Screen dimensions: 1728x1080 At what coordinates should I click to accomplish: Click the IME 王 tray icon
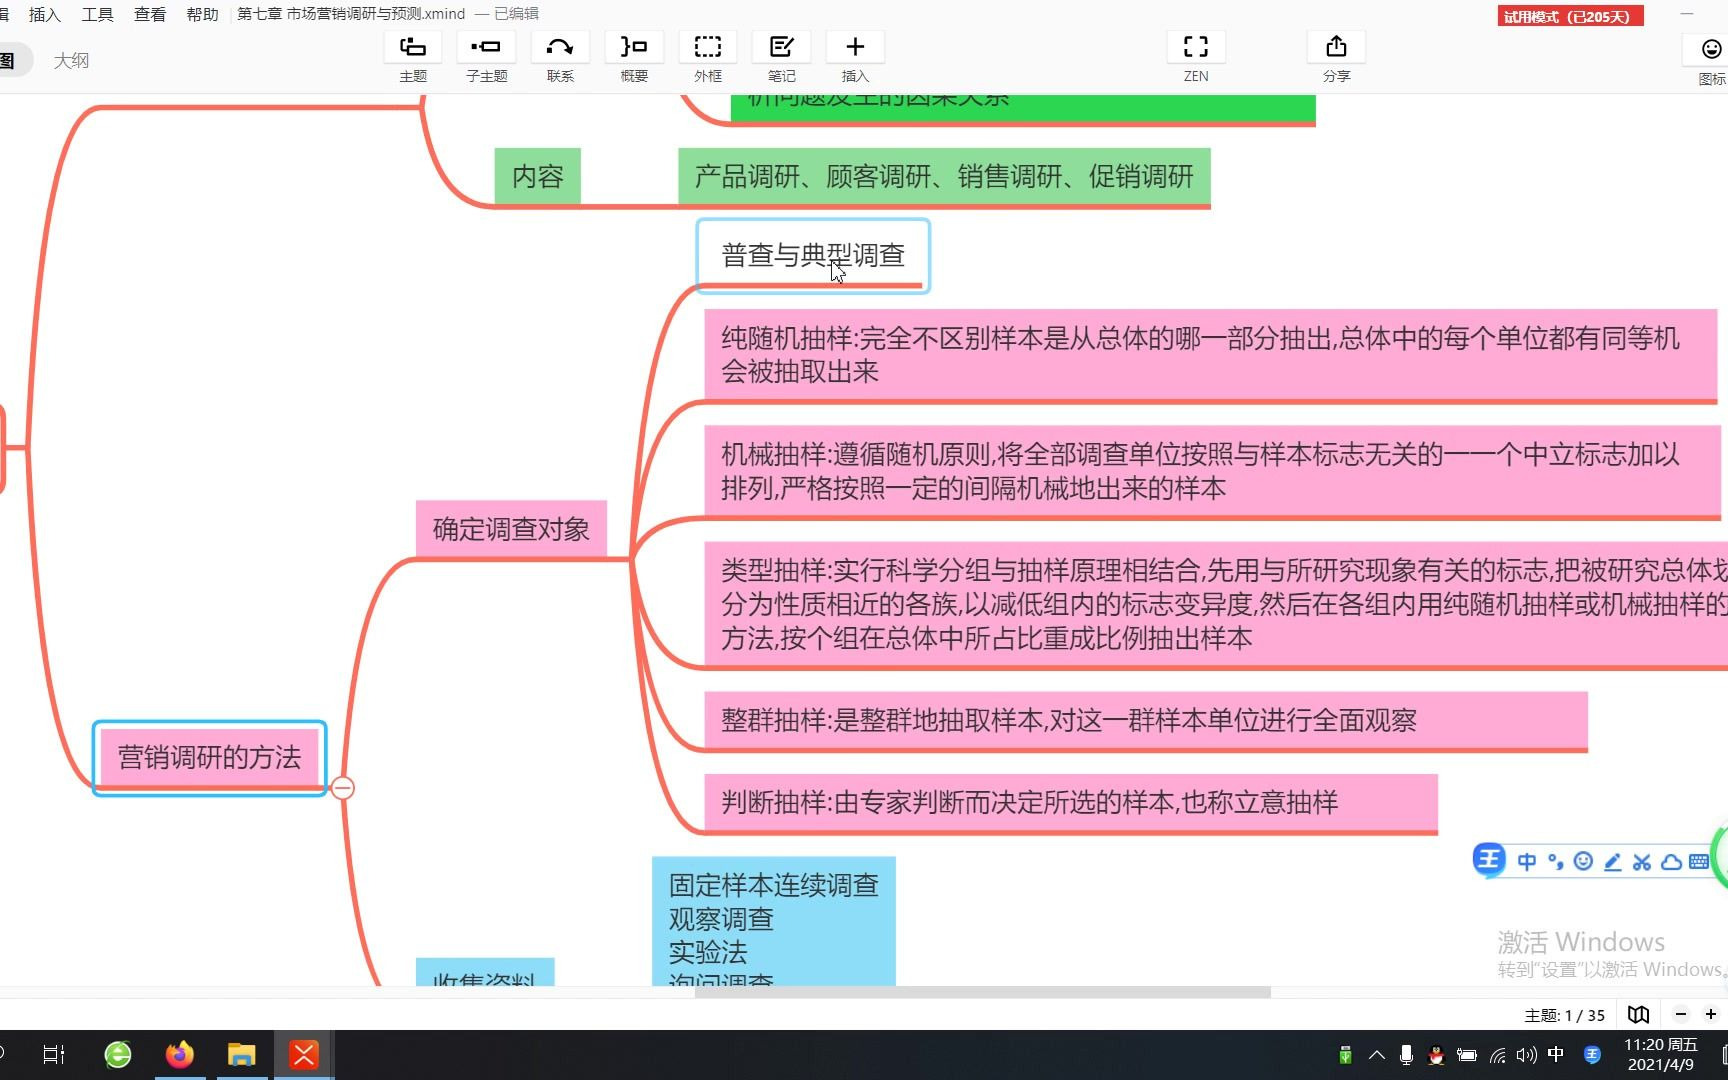[1592, 1055]
